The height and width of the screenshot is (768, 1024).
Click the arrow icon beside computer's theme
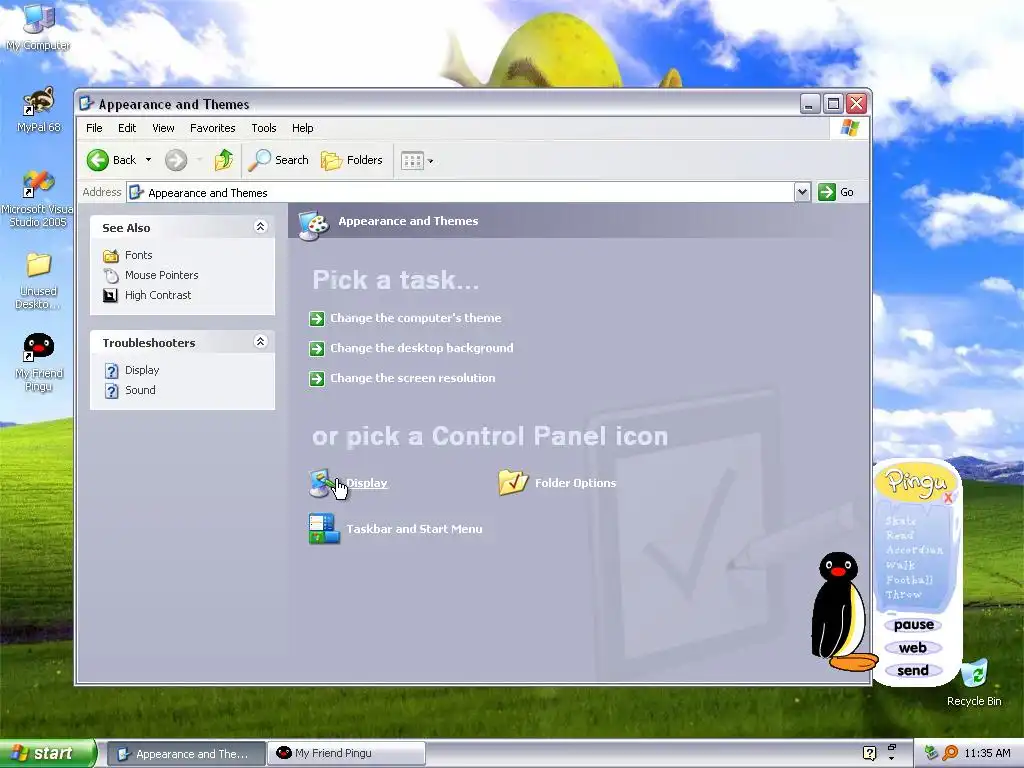point(317,319)
